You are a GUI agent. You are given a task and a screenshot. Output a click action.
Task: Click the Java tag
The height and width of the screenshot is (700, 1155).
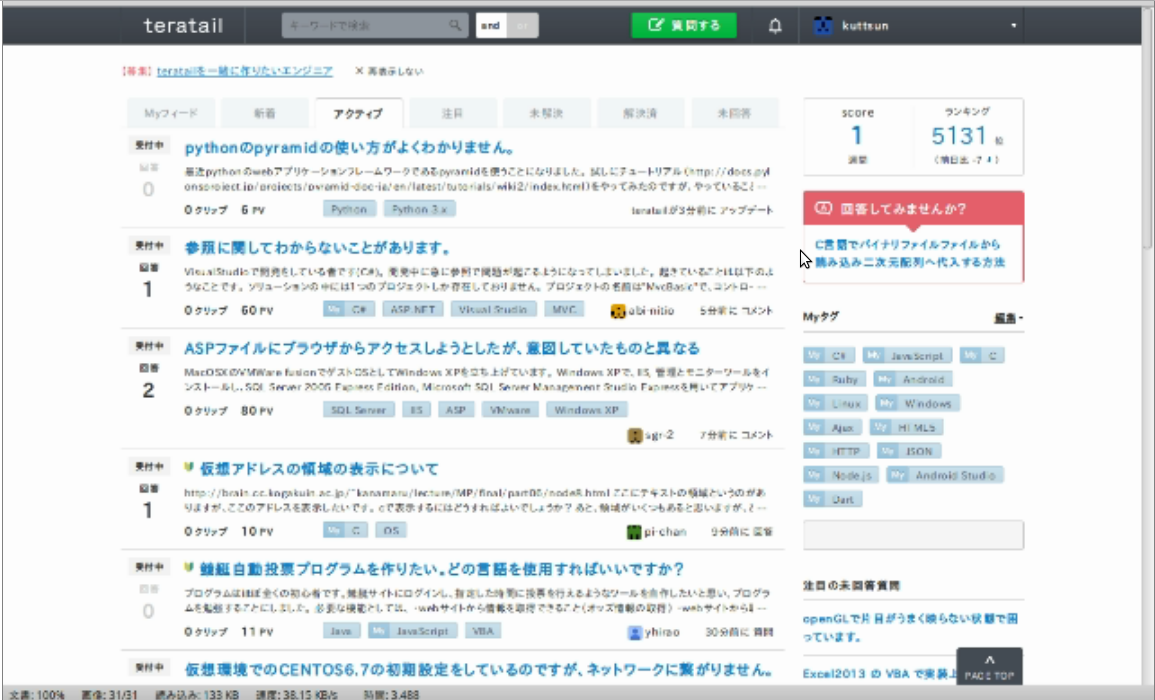(x=341, y=631)
